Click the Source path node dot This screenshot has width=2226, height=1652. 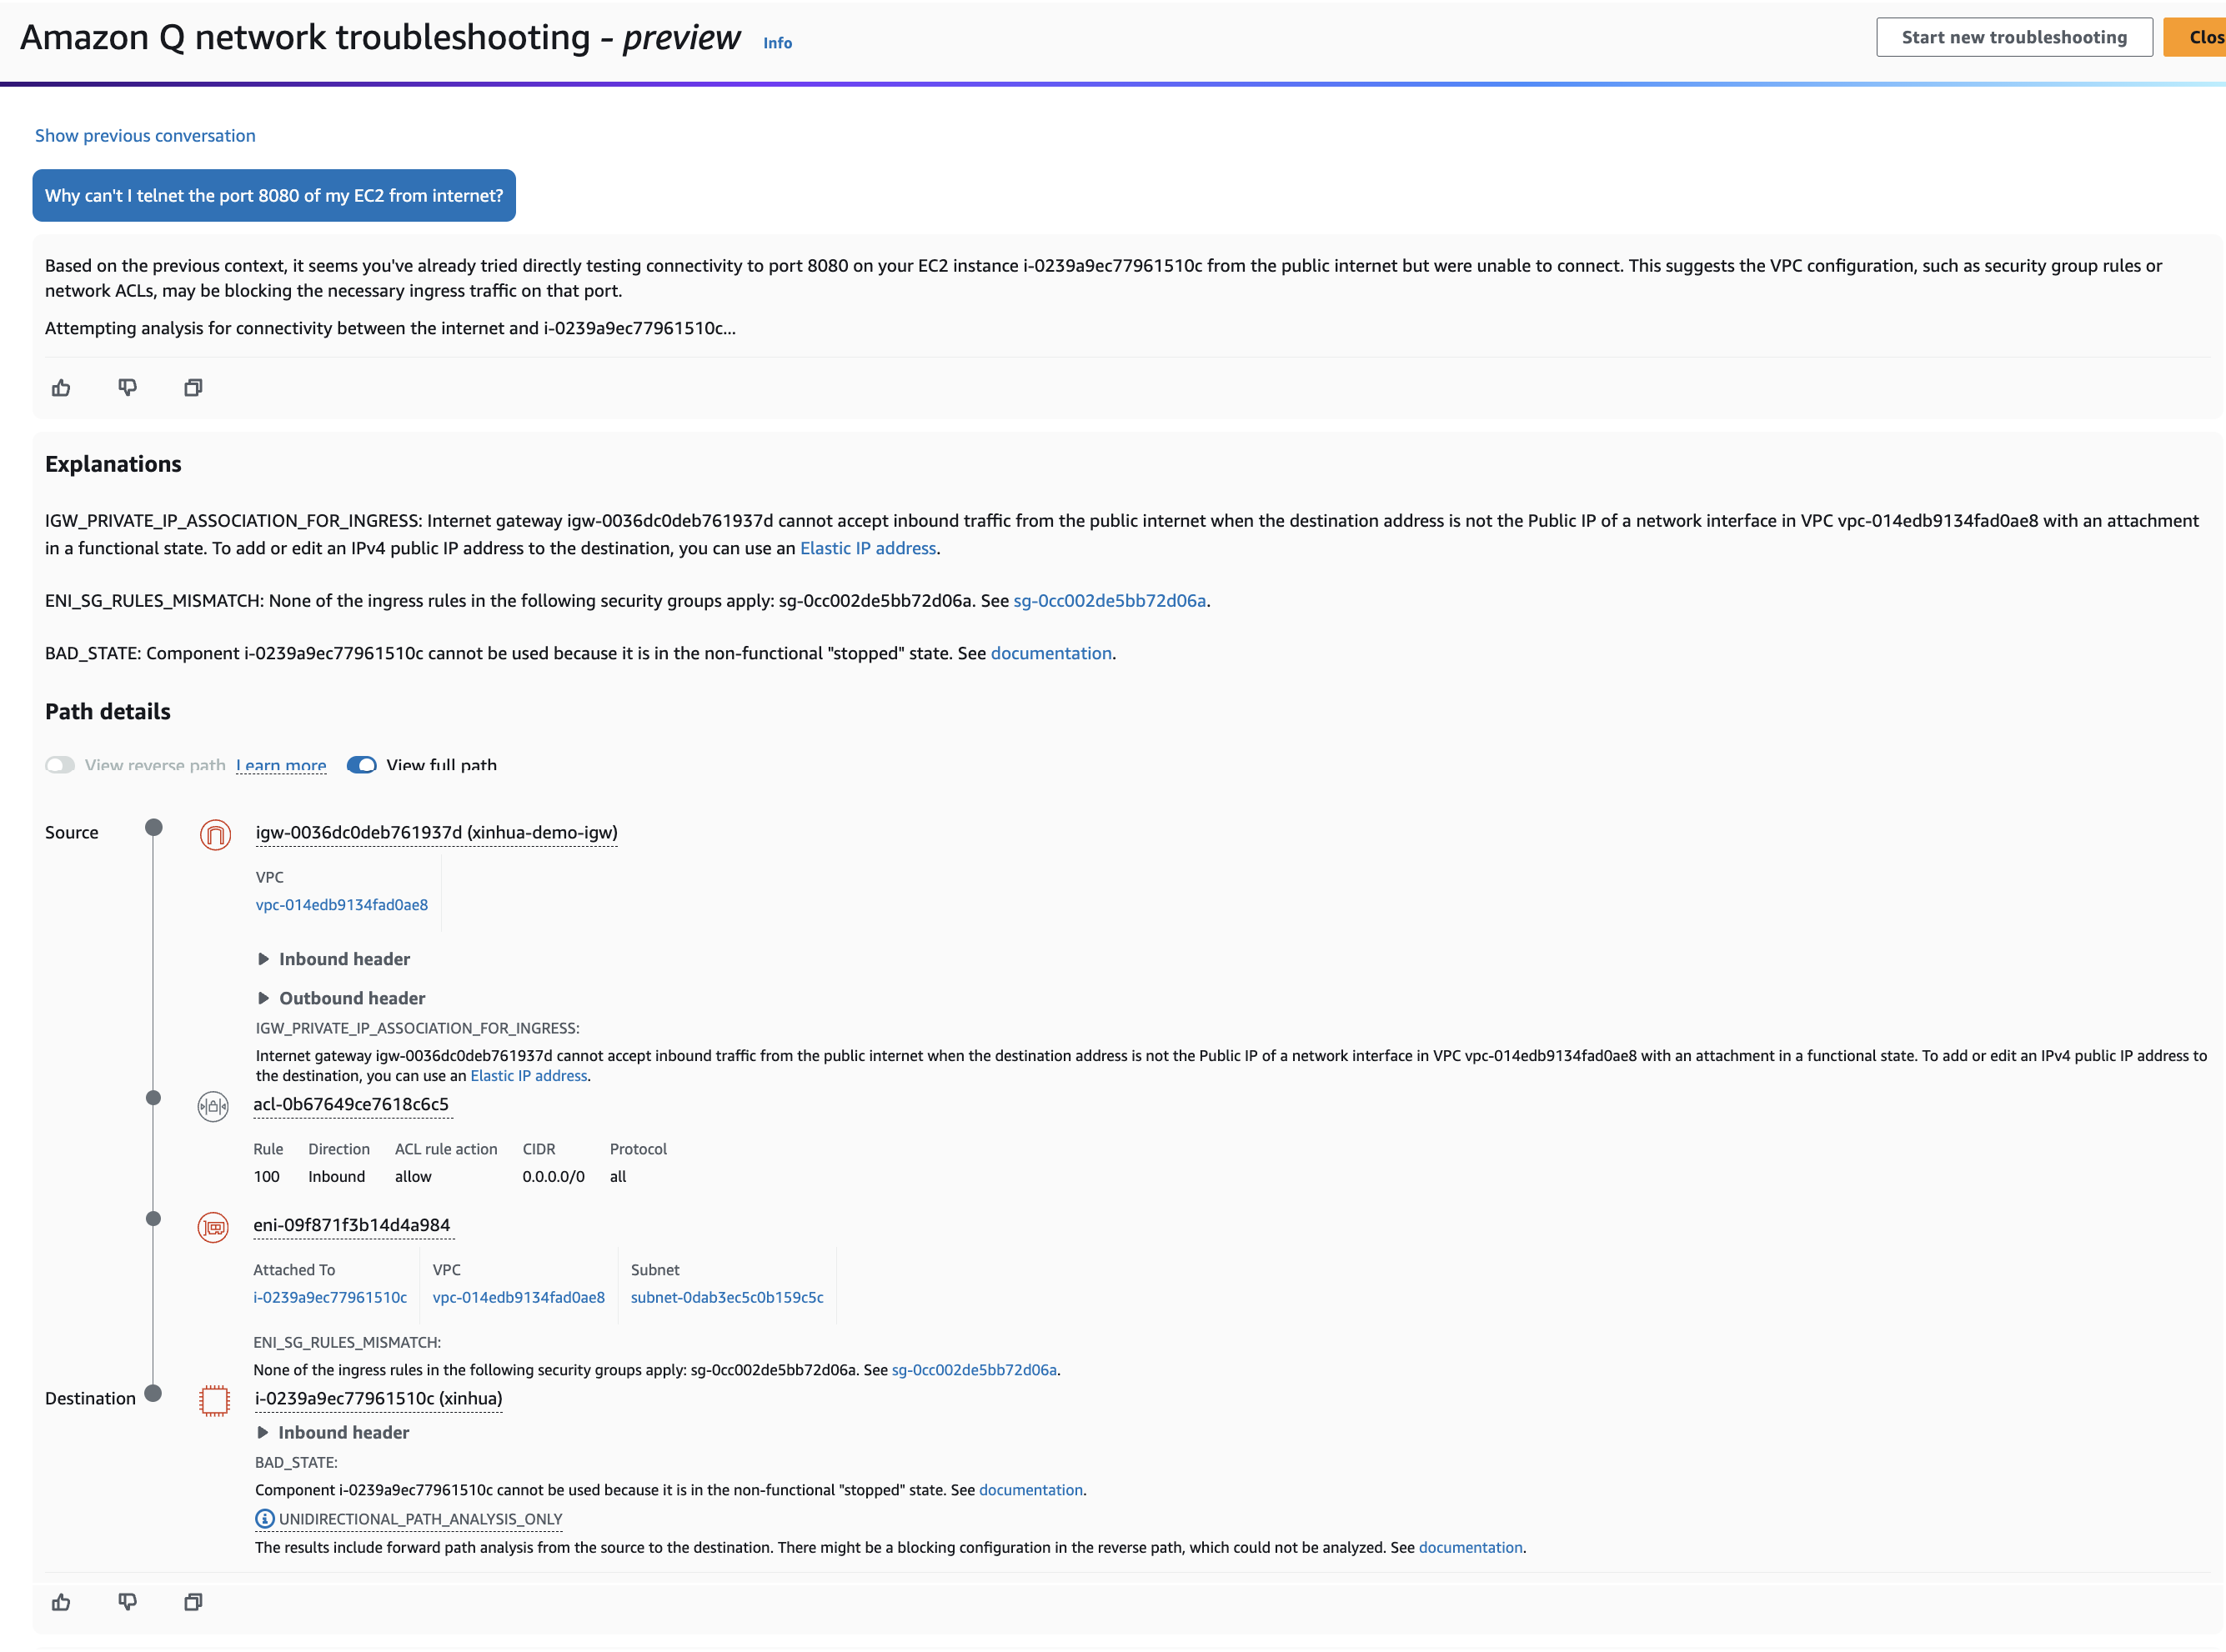coord(153,827)
